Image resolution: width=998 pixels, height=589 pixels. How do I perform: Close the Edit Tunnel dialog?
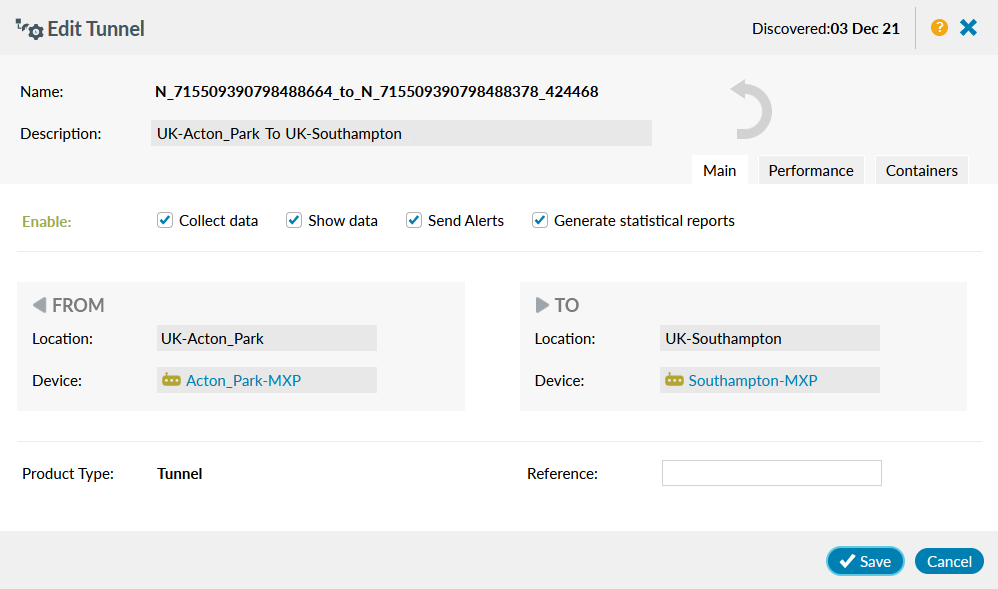tap(968, 28)
